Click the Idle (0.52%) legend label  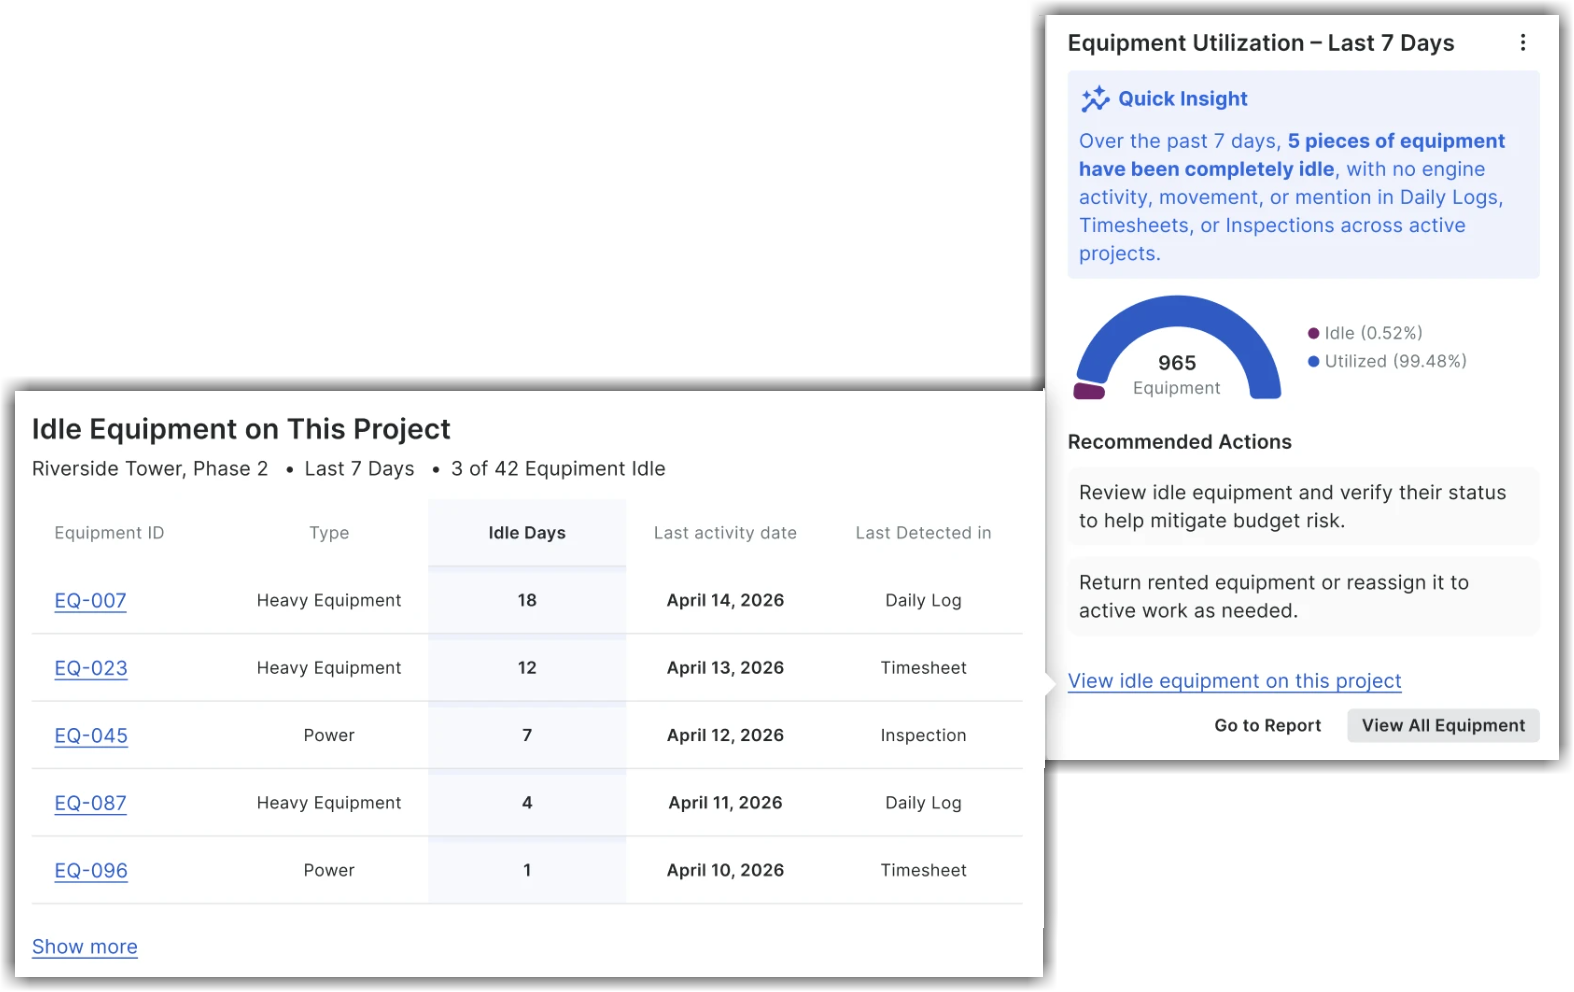pos(1373,333)
